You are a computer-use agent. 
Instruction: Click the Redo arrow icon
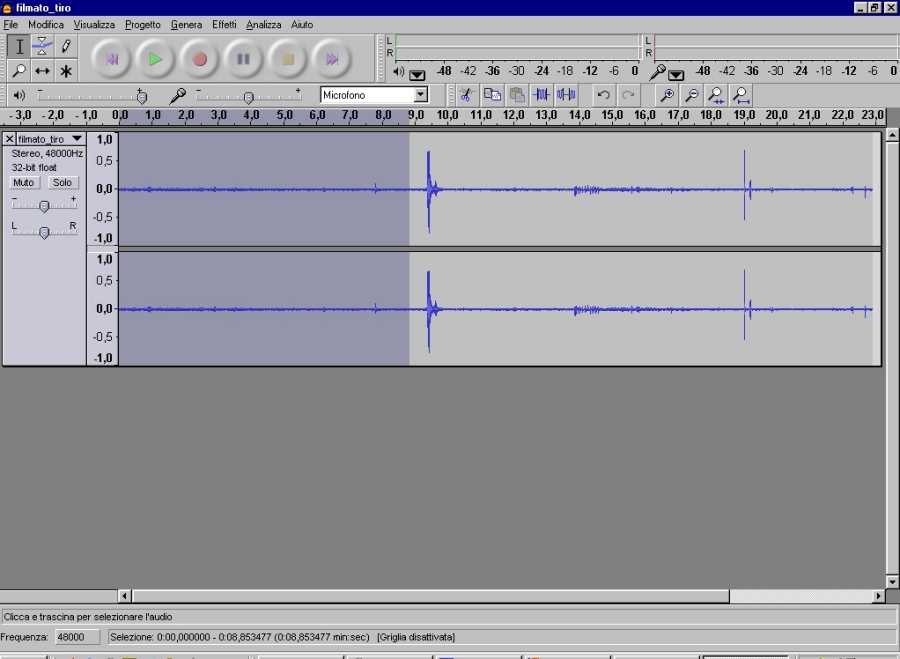628,95
